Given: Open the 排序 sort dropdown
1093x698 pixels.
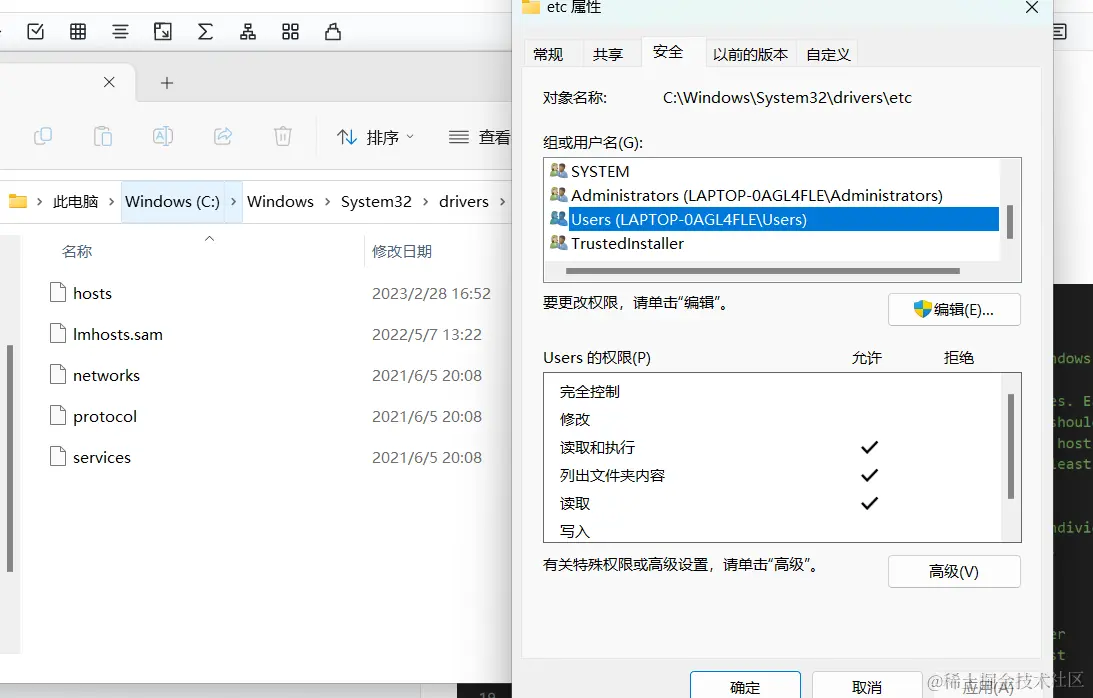Looking at the screenshot, I should (x=376, y=137).
